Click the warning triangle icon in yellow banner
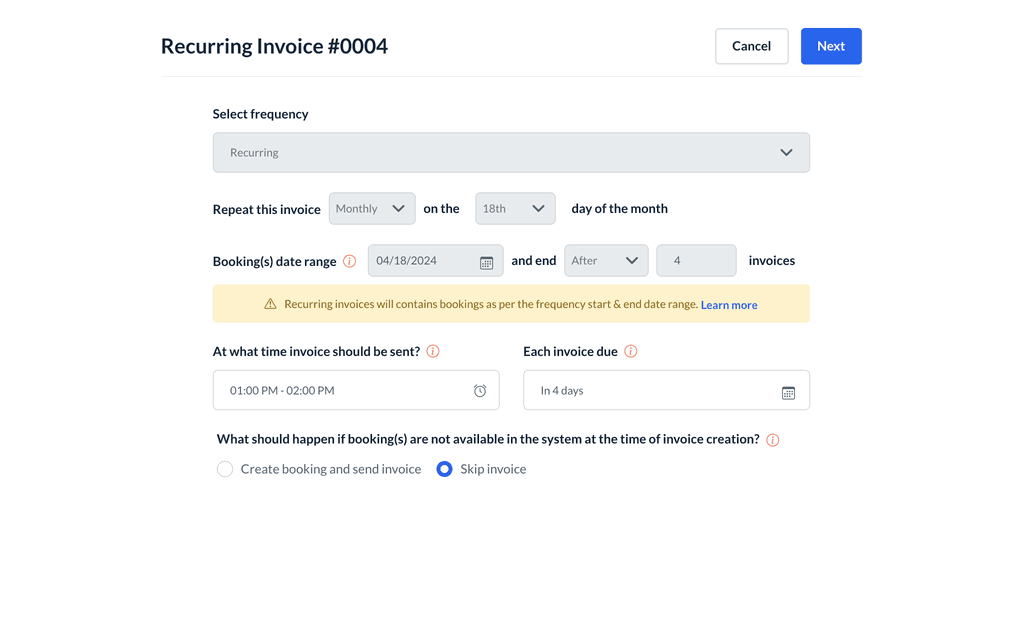This screenshot has width=1026, height=624. point(270,304)
